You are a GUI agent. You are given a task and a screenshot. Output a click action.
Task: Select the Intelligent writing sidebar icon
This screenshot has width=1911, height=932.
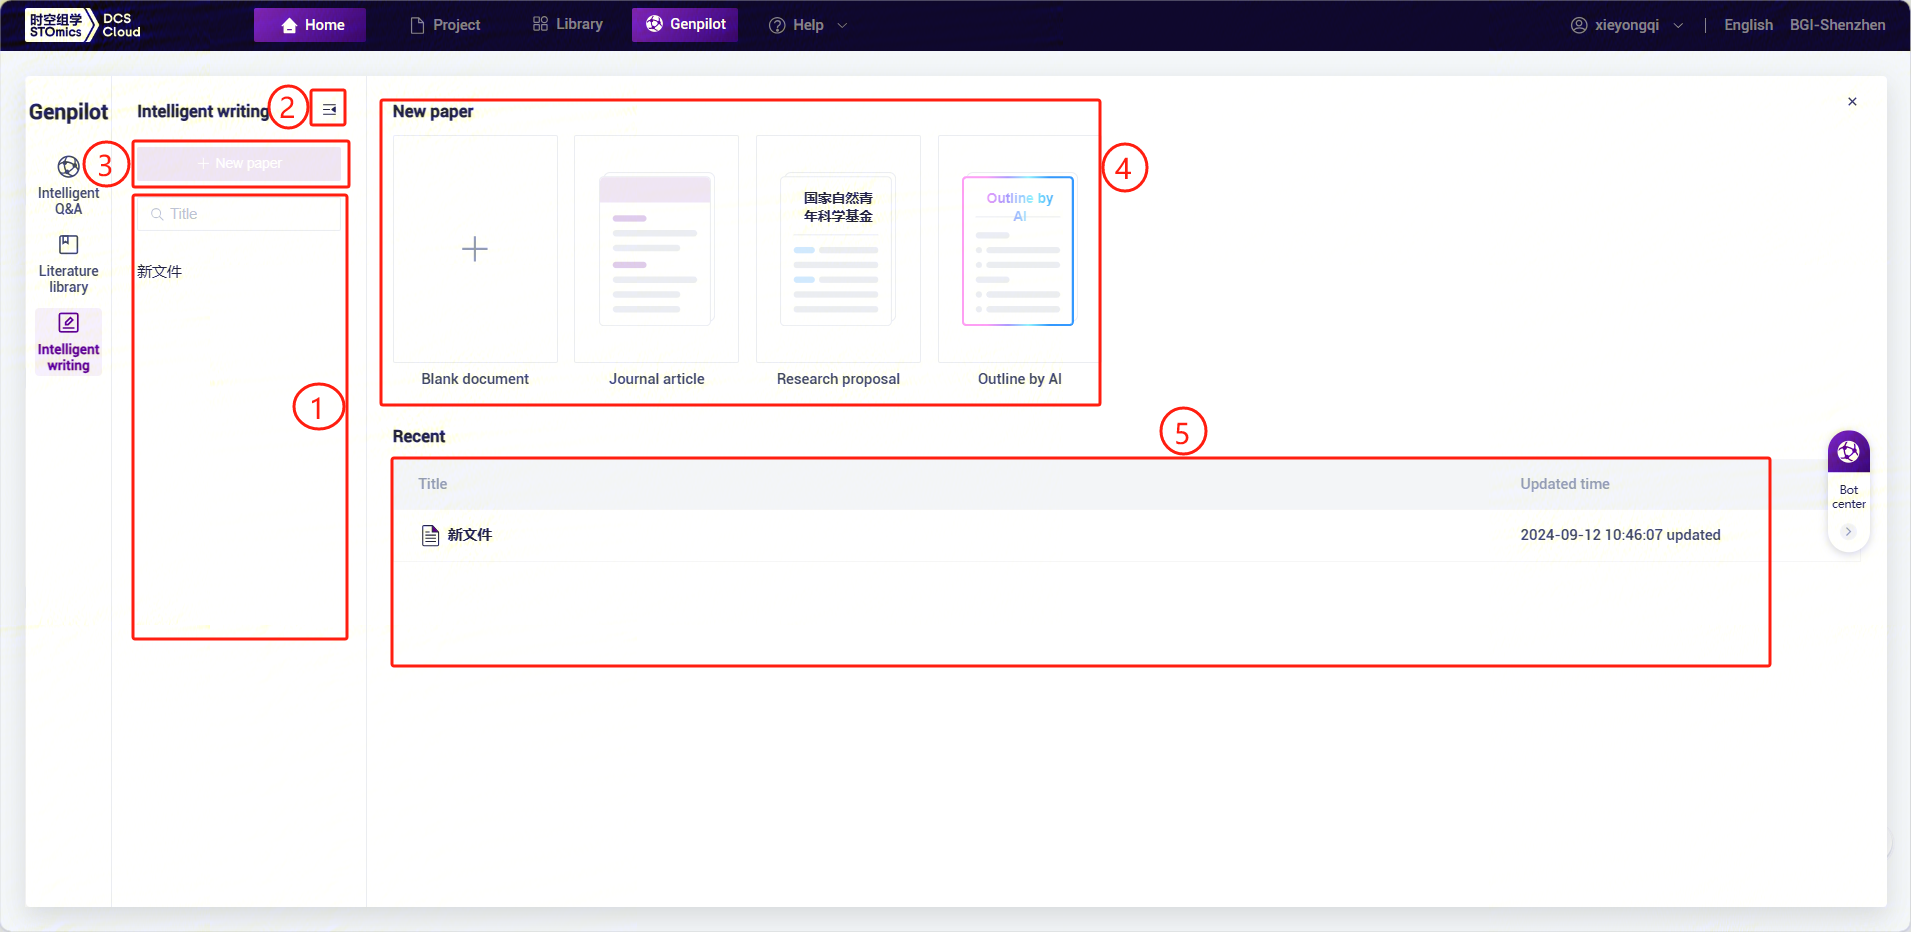click(x=68, y=323)
